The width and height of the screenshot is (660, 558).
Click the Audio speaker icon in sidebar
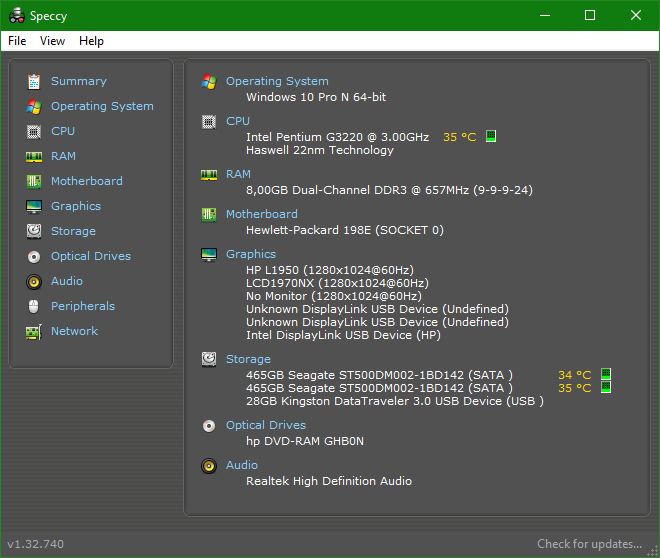[34, 282]
